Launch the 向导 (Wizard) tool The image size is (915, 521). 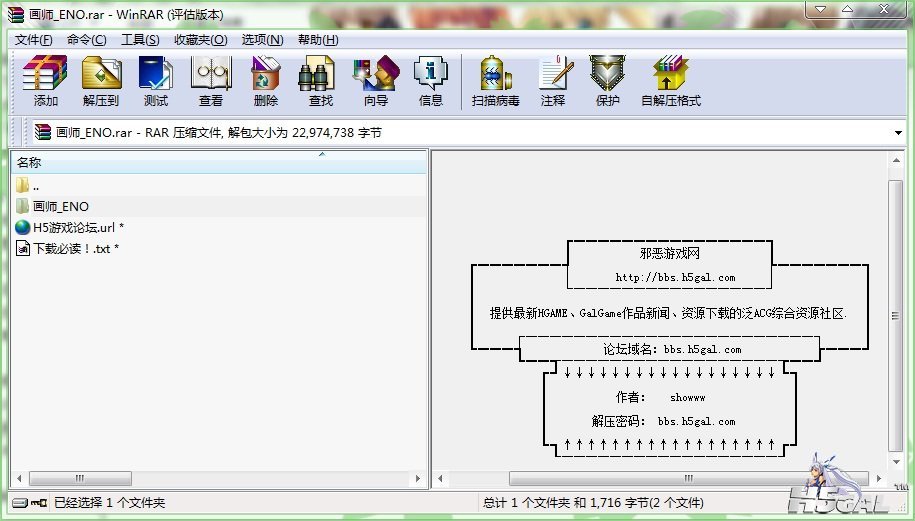[376, 81]
